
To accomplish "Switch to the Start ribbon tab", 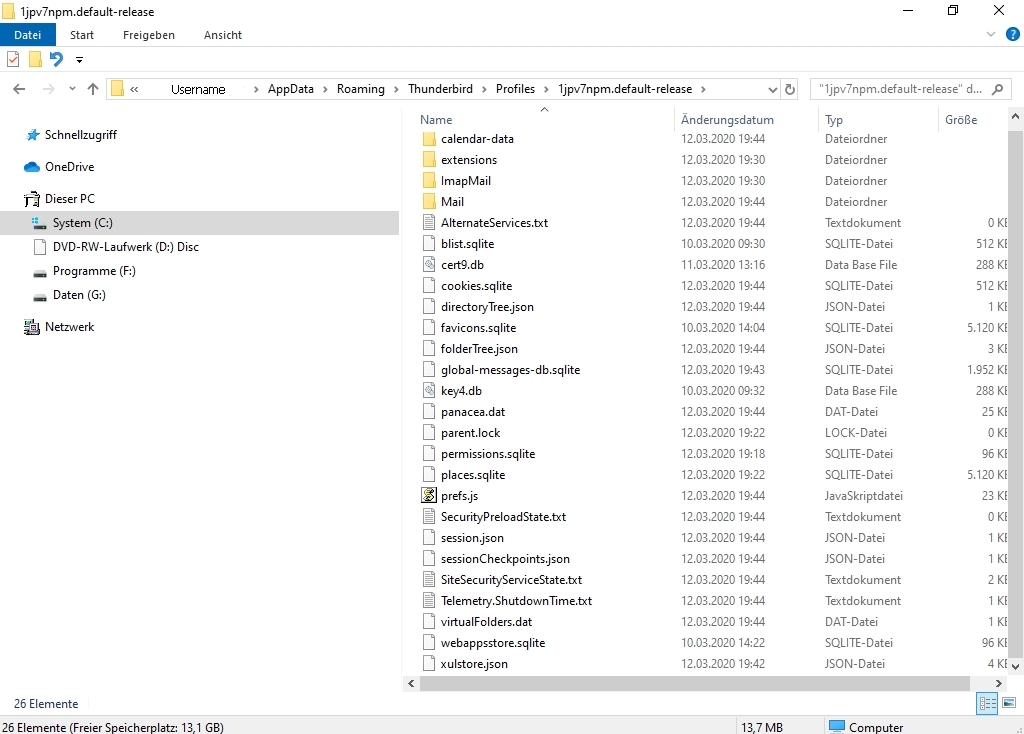I will (x=82, y=35).
